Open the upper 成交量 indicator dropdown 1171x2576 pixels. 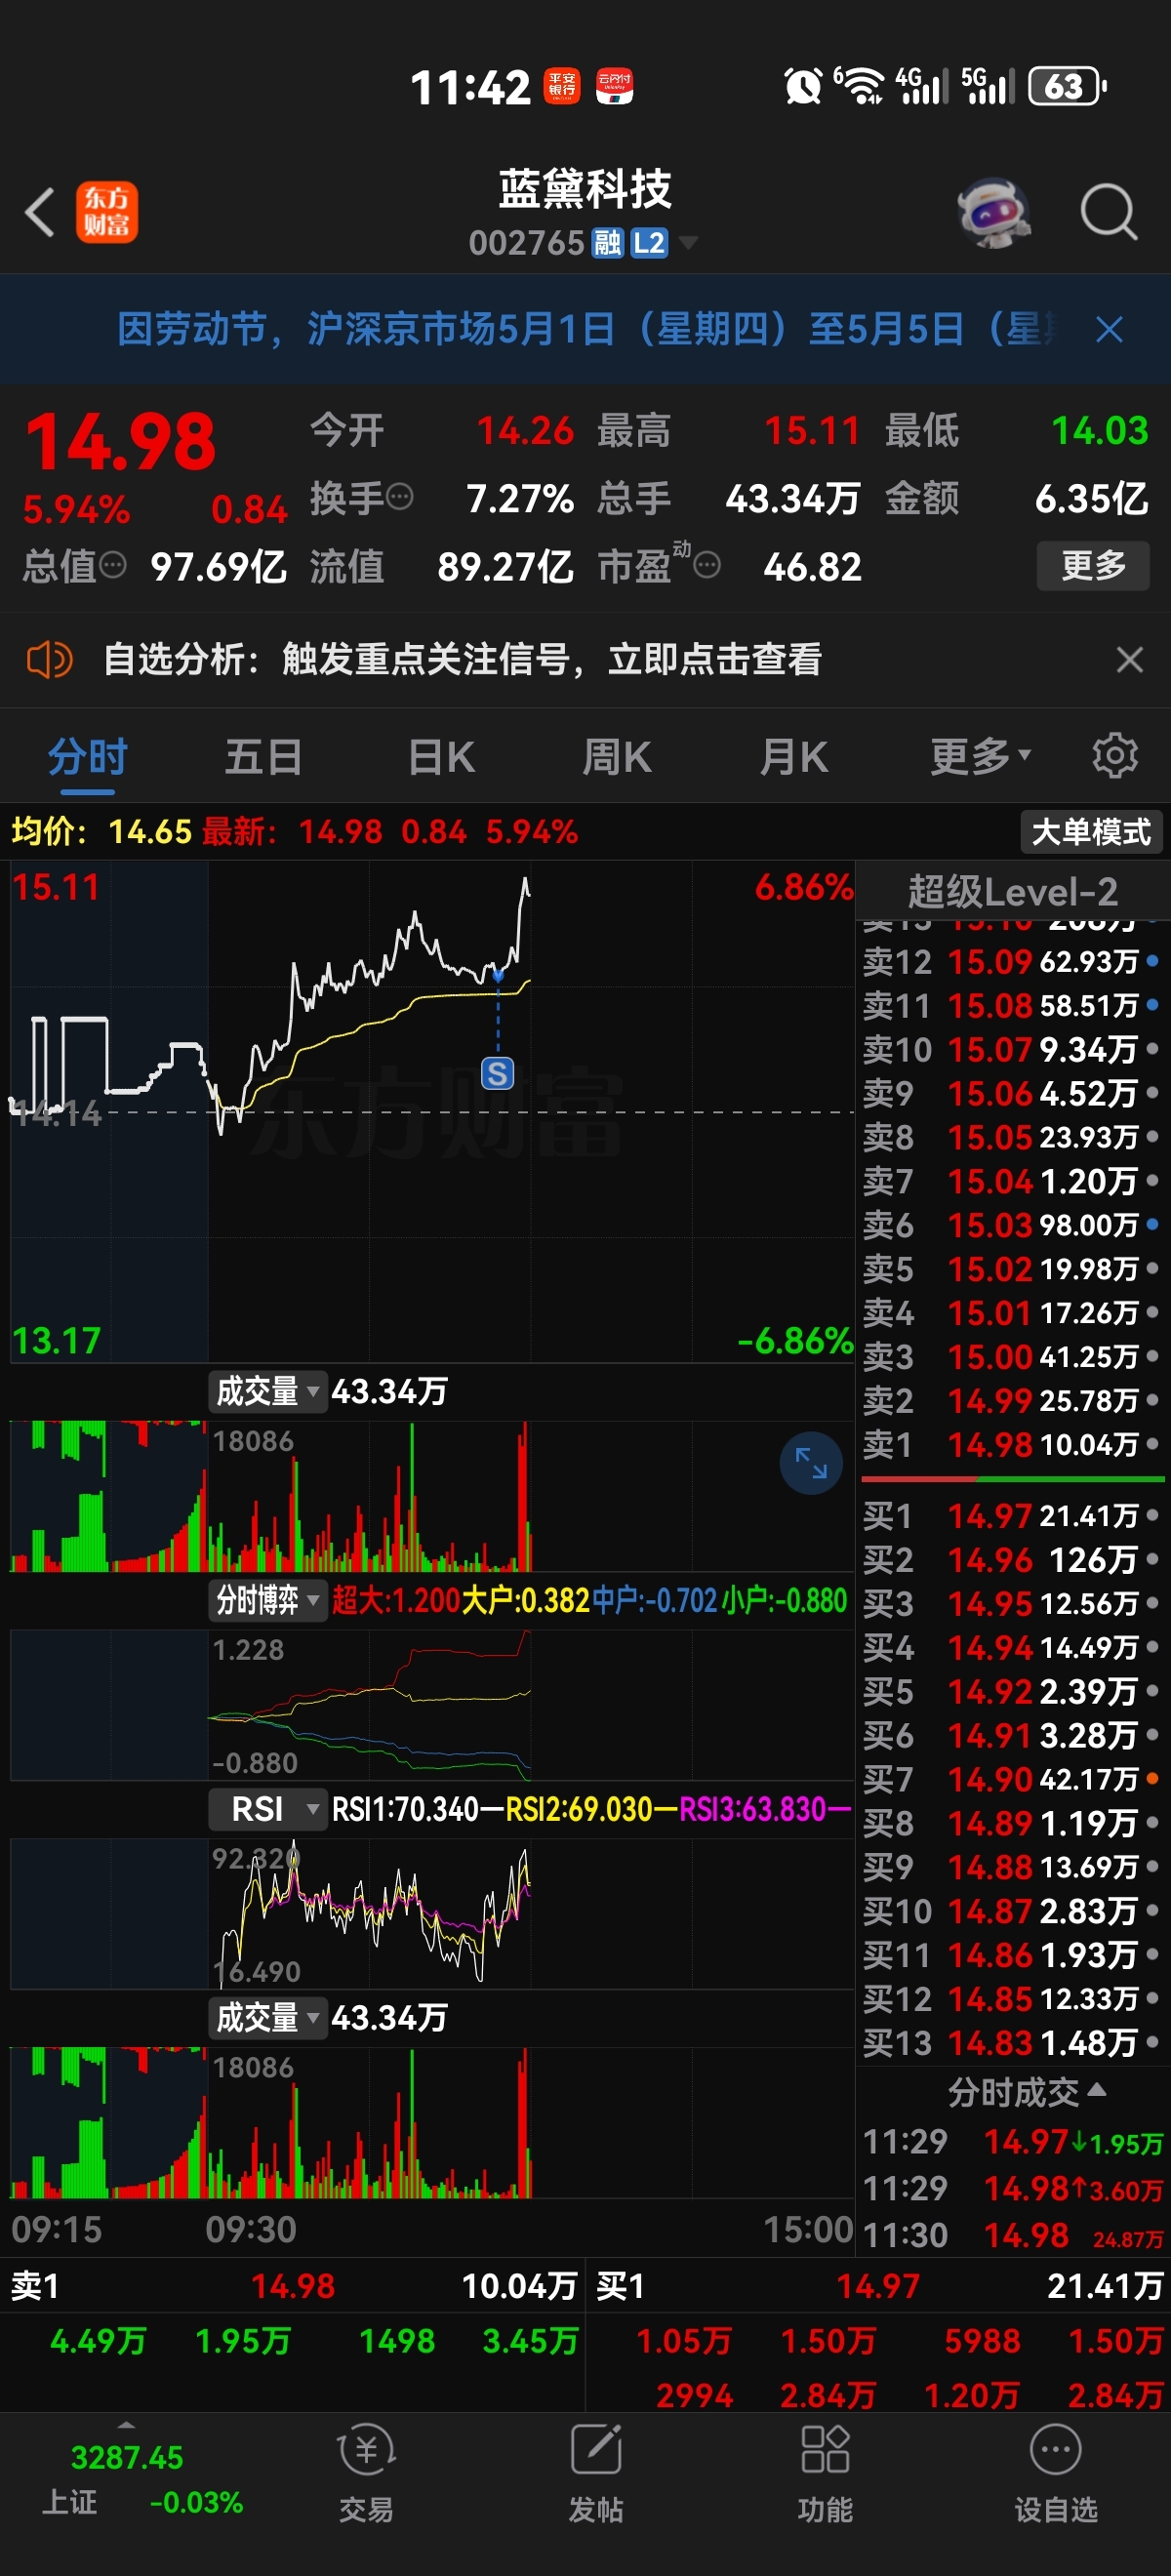click(x=268, y=1391)
